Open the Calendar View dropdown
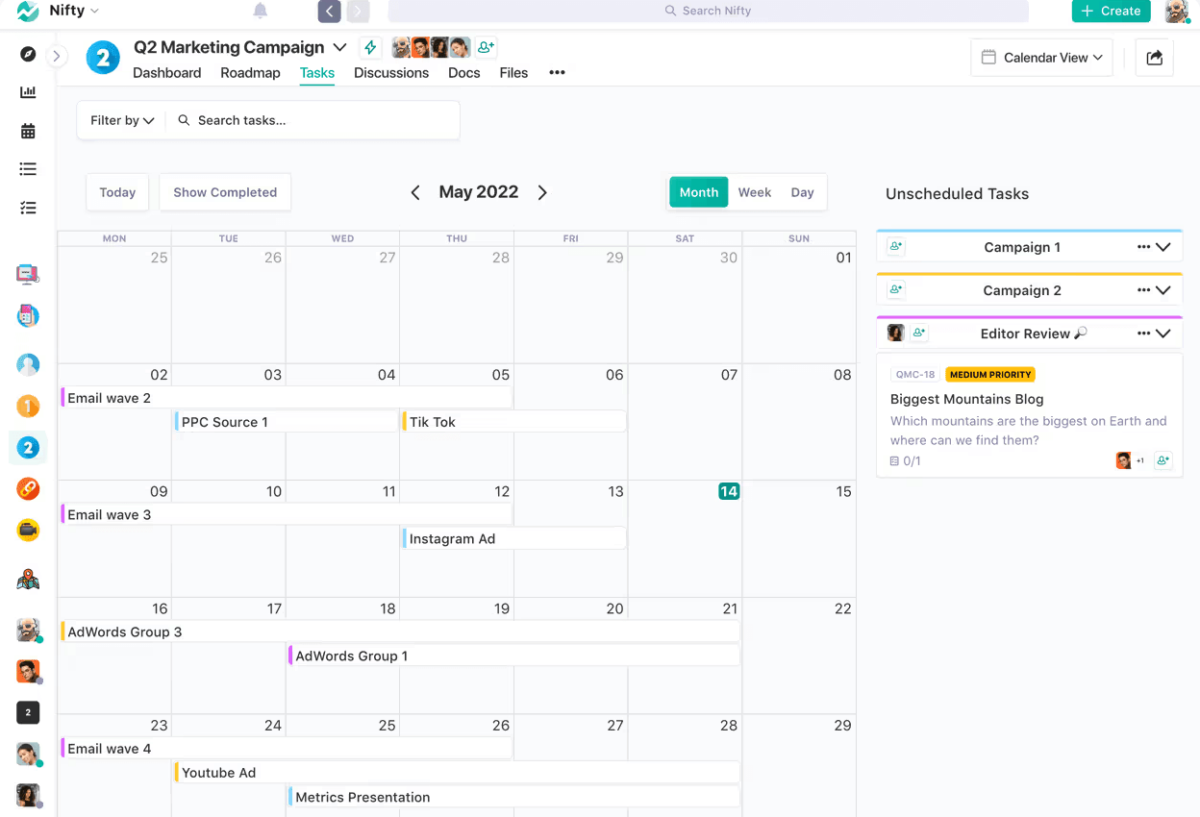The width and height of the screenshot is (1200, 817). 1041,57
